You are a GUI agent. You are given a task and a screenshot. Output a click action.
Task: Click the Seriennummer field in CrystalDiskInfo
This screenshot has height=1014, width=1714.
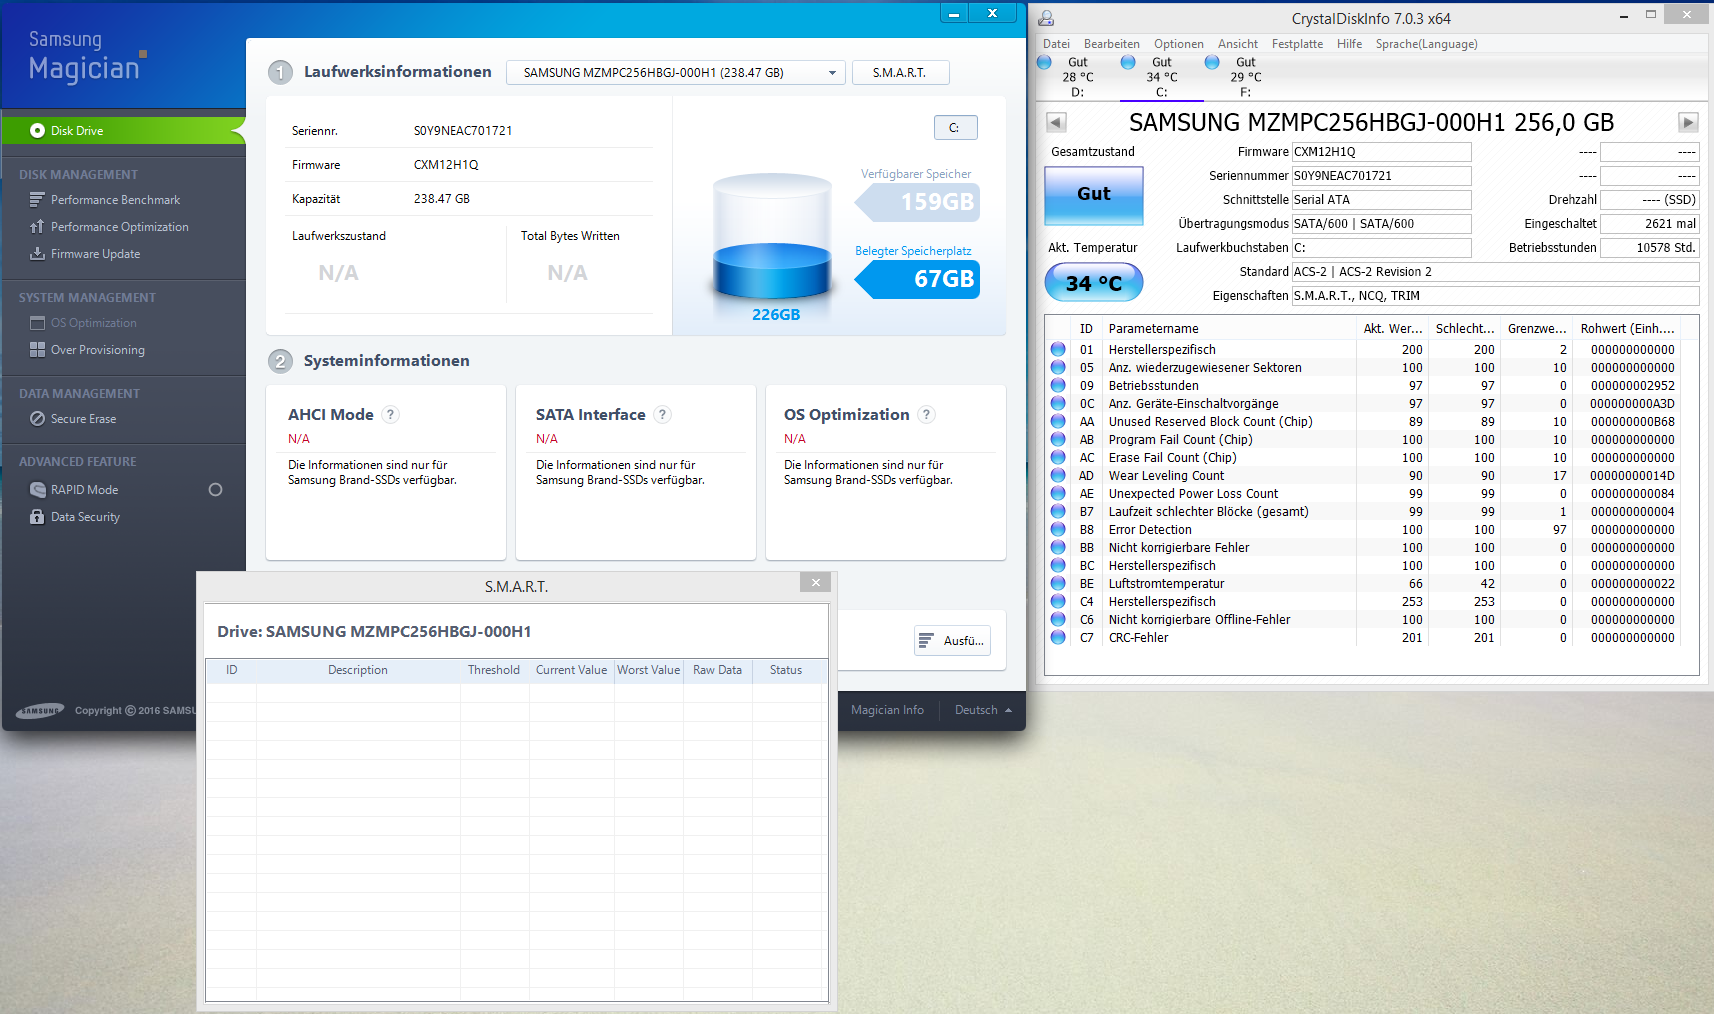click(1381, 176)
